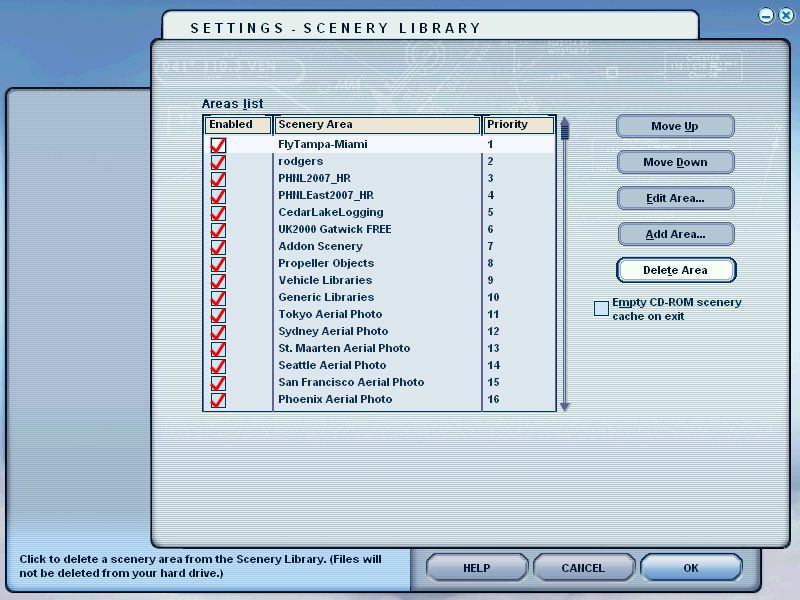Disable the FlyTampa-Miami scenery checkbox
This screenshot has height=600, width=800.
[218, 145]
